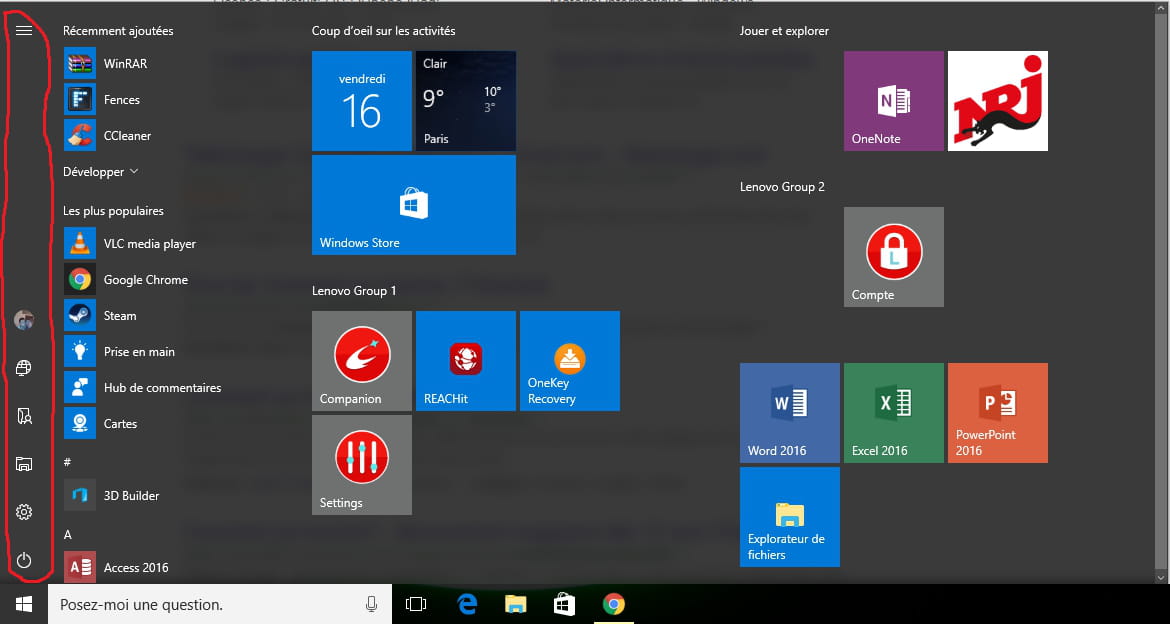
Task: Open Settings gear icon in Start sidebar
Action: [x=24, y=512]
